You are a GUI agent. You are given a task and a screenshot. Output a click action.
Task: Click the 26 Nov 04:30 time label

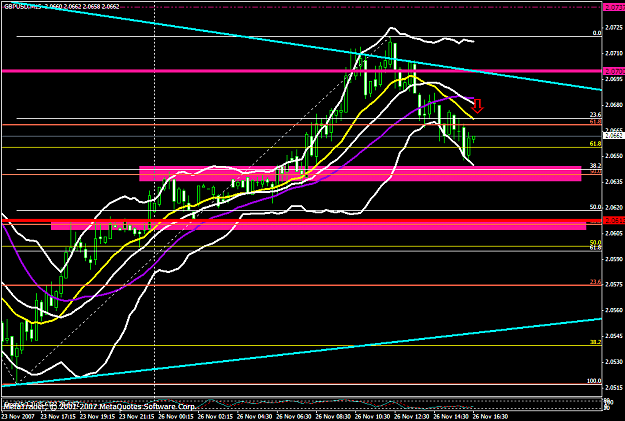click(x=254, y=417)
